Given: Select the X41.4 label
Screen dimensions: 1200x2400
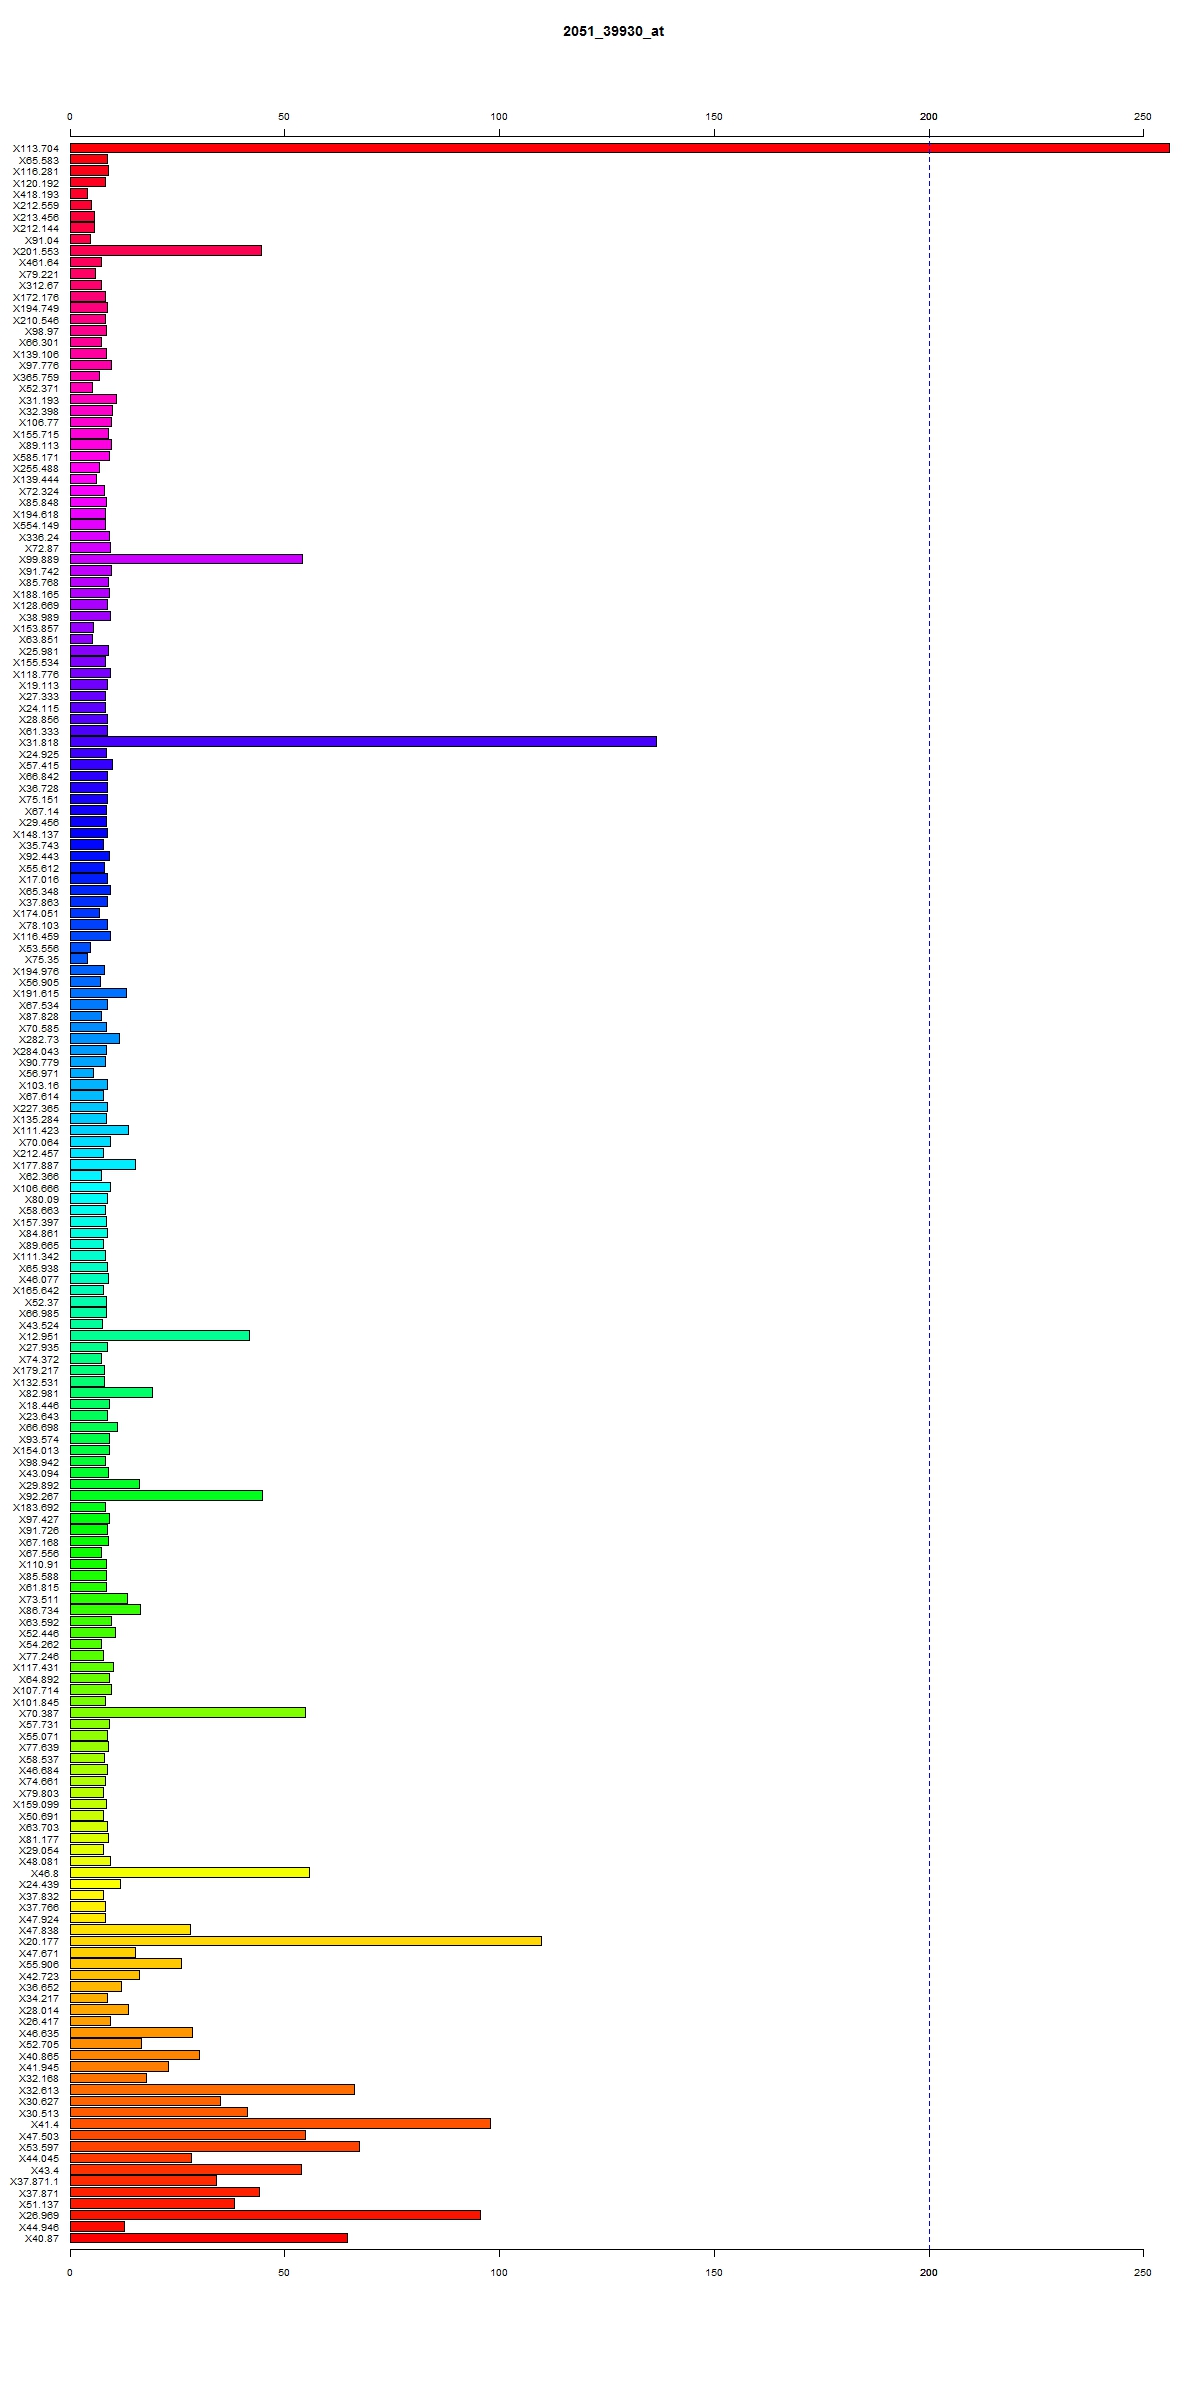Looking at the screenshot, I should coord(45,2124).
